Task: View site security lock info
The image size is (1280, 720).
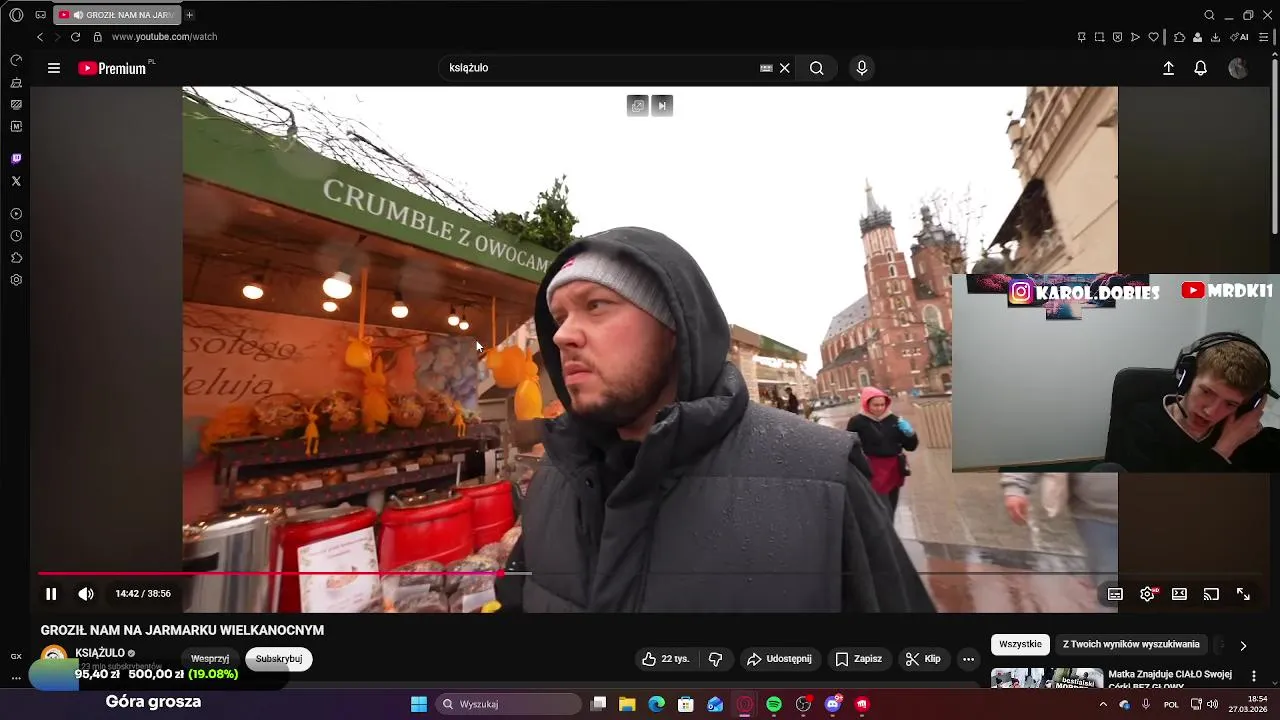Action: coord(97,37)
